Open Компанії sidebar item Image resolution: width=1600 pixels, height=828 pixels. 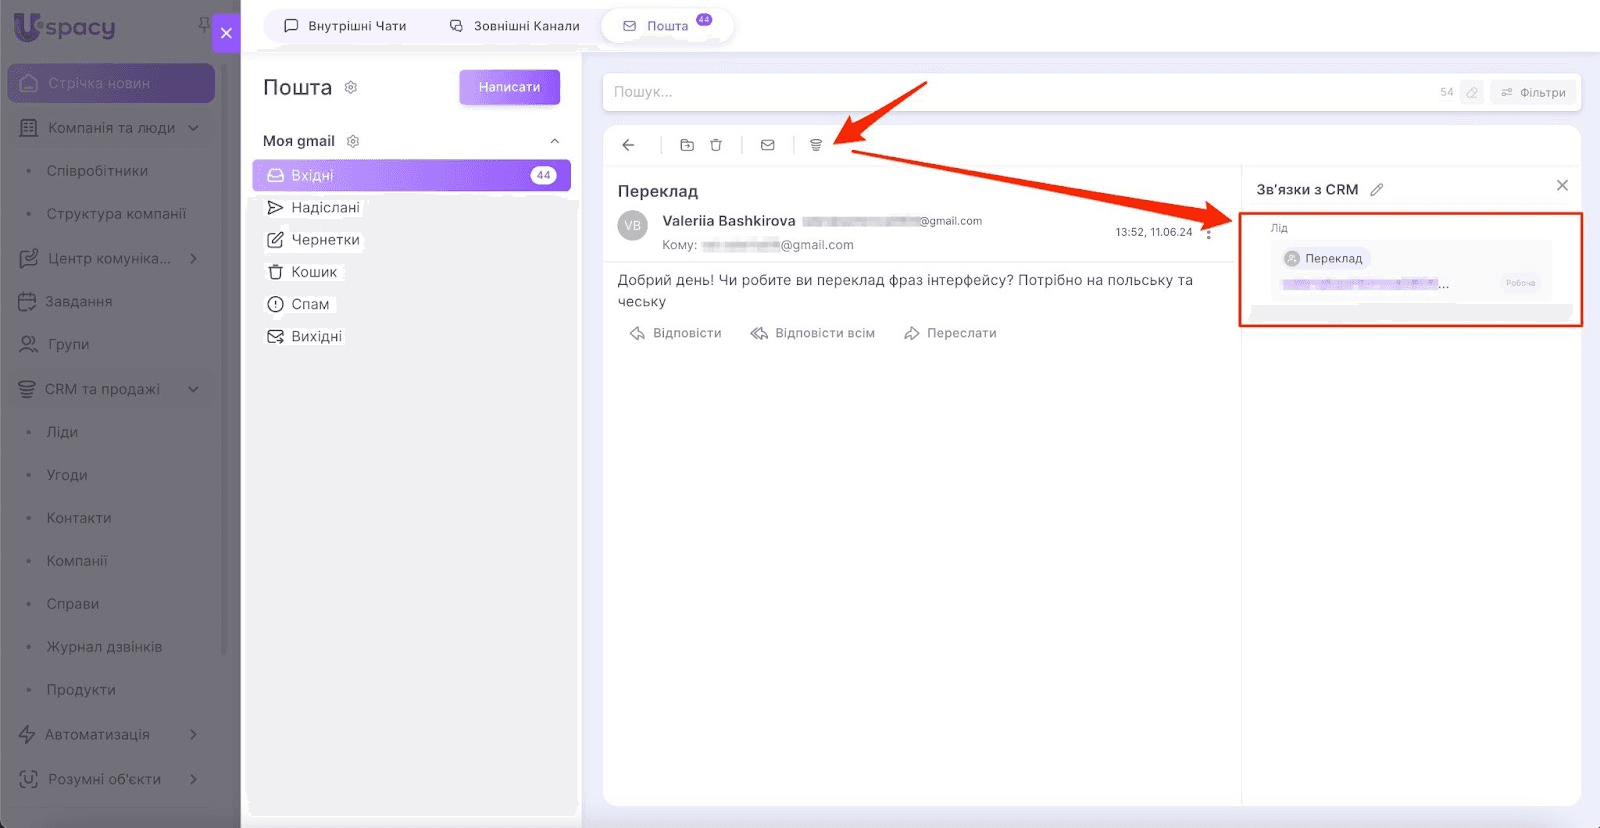pos(77,561)
